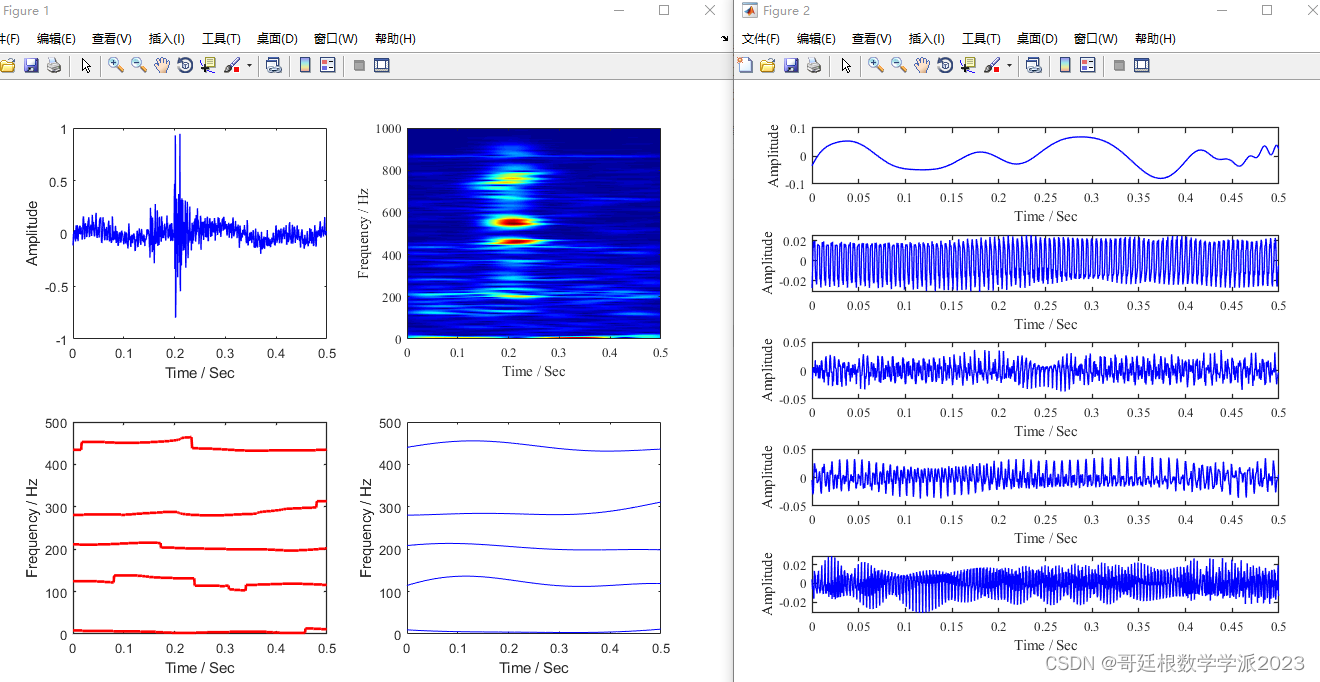Toggle the Brush/Select Data tool in Figure 1
The image size is (1320, 682).
coord(231,65)
